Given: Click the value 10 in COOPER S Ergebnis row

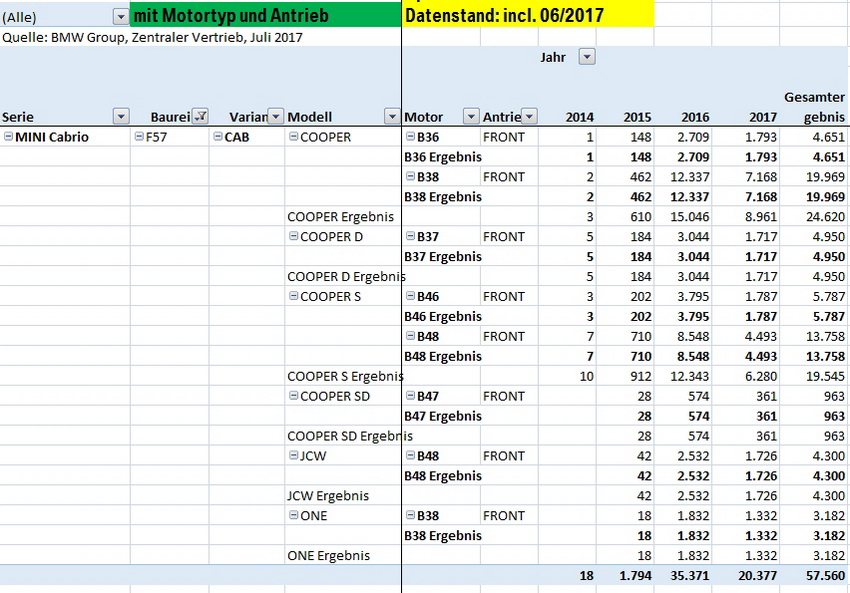Looking at the screenshot, I should (587, 376).
